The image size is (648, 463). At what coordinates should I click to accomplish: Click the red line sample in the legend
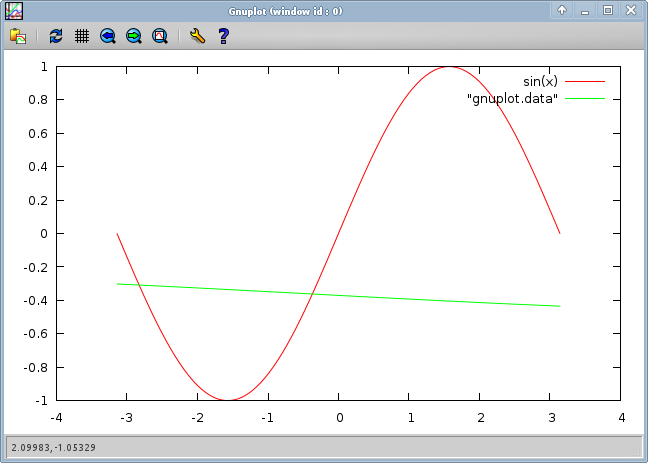(585, 81)
